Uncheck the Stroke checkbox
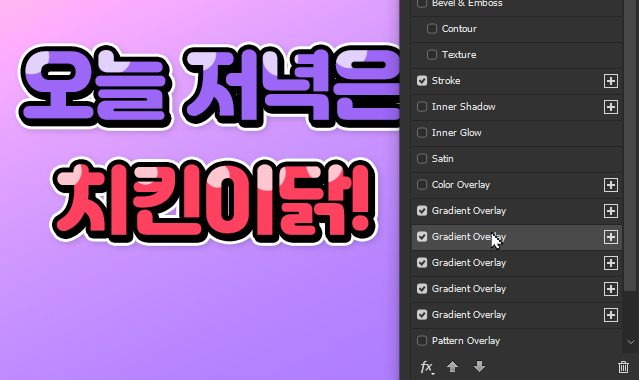The height and width of the screenshot is (380, 639). point(422,80)
